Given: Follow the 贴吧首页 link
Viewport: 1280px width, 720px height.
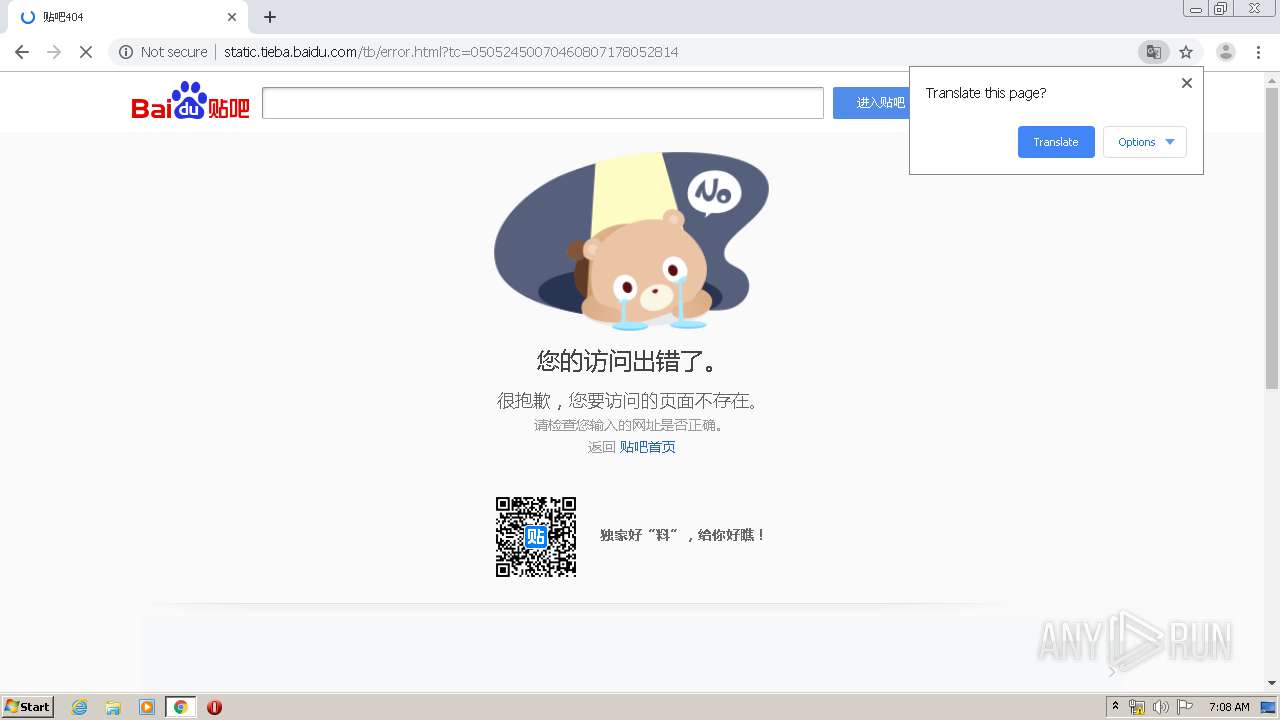Looking at the screenshot, I should 648,447.
